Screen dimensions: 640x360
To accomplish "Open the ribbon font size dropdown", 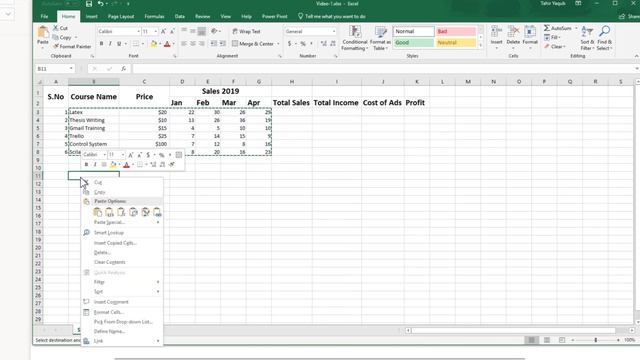I will (x=156, y=31).
